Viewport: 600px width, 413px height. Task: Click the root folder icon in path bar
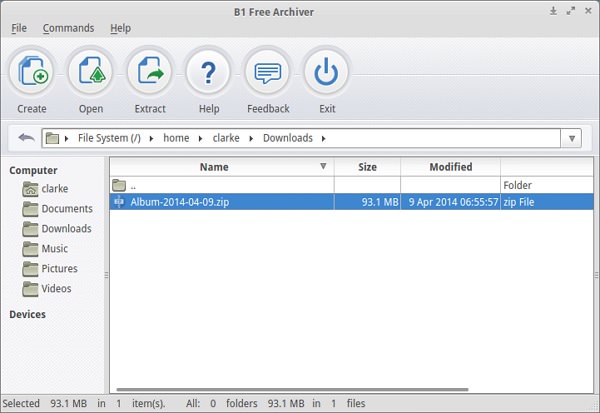click(x=52, y=138)
